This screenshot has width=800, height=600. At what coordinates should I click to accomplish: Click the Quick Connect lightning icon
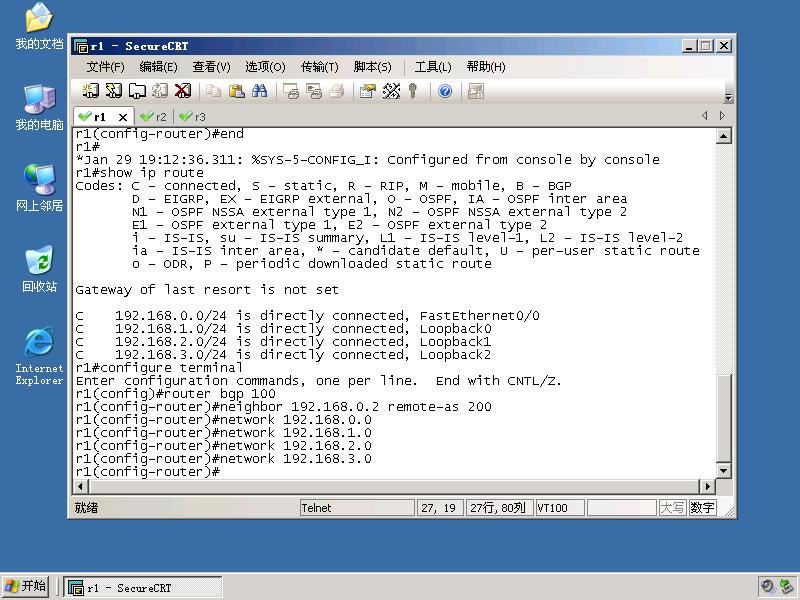[x=113, y=91]
